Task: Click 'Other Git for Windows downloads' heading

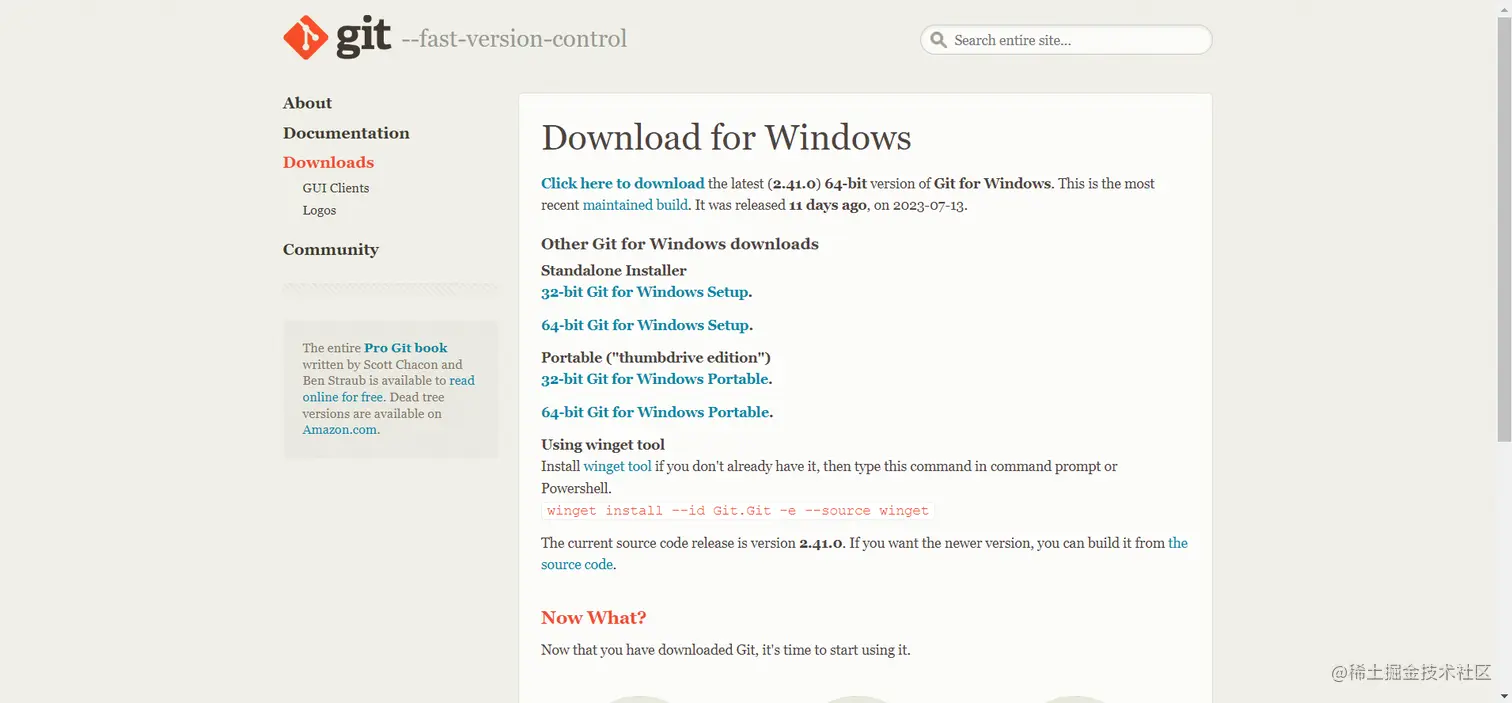Action: coord(680,244)
